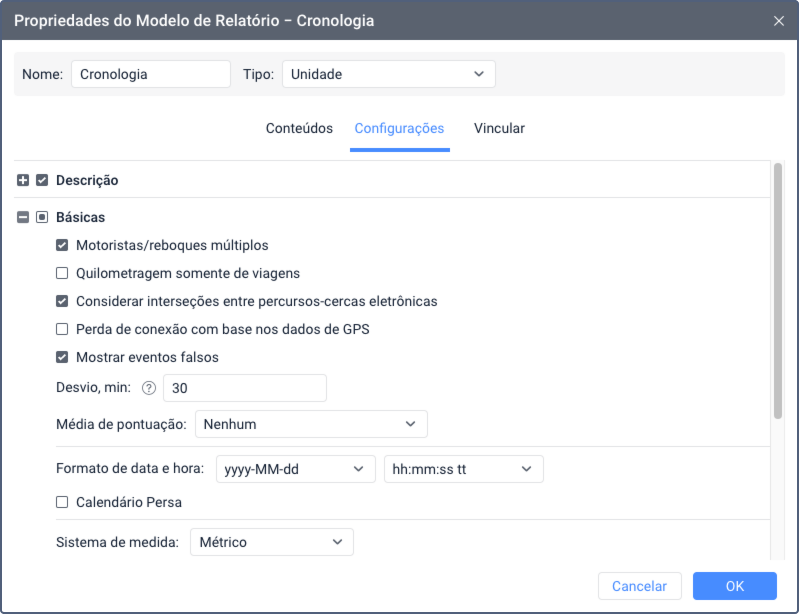The image size is (799, 614).
Task: Enable Perda de conexão com base nos dados de GPS
Action: pyautogui.click(x=62, y=330)
